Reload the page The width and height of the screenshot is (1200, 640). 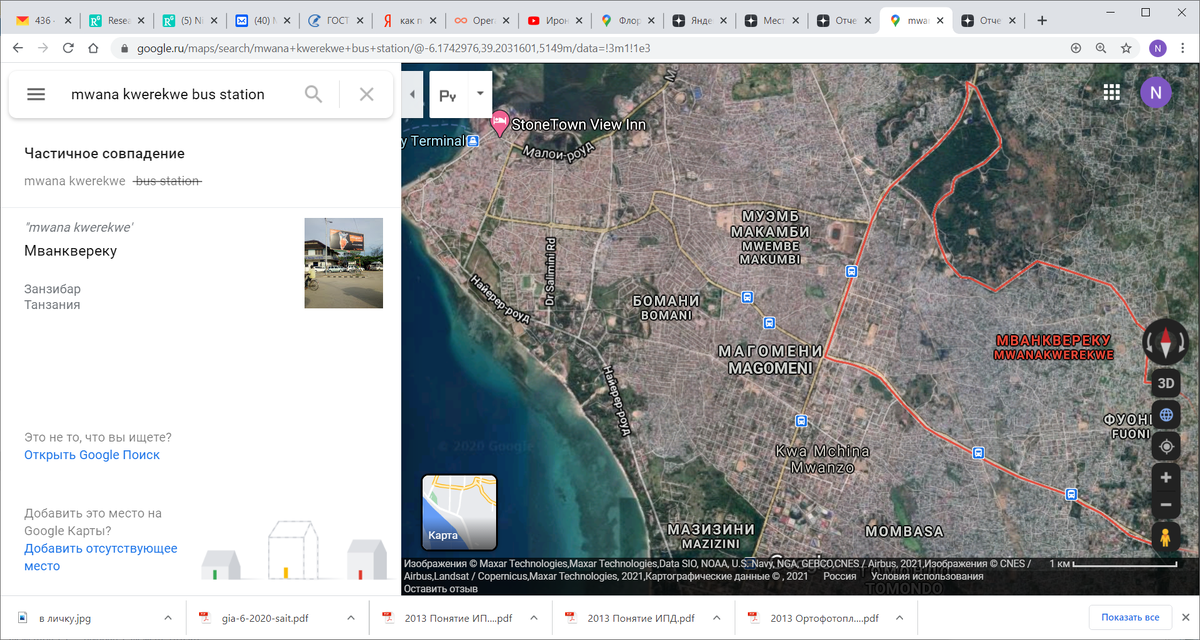pyautogui.click(x=68, y=47)
